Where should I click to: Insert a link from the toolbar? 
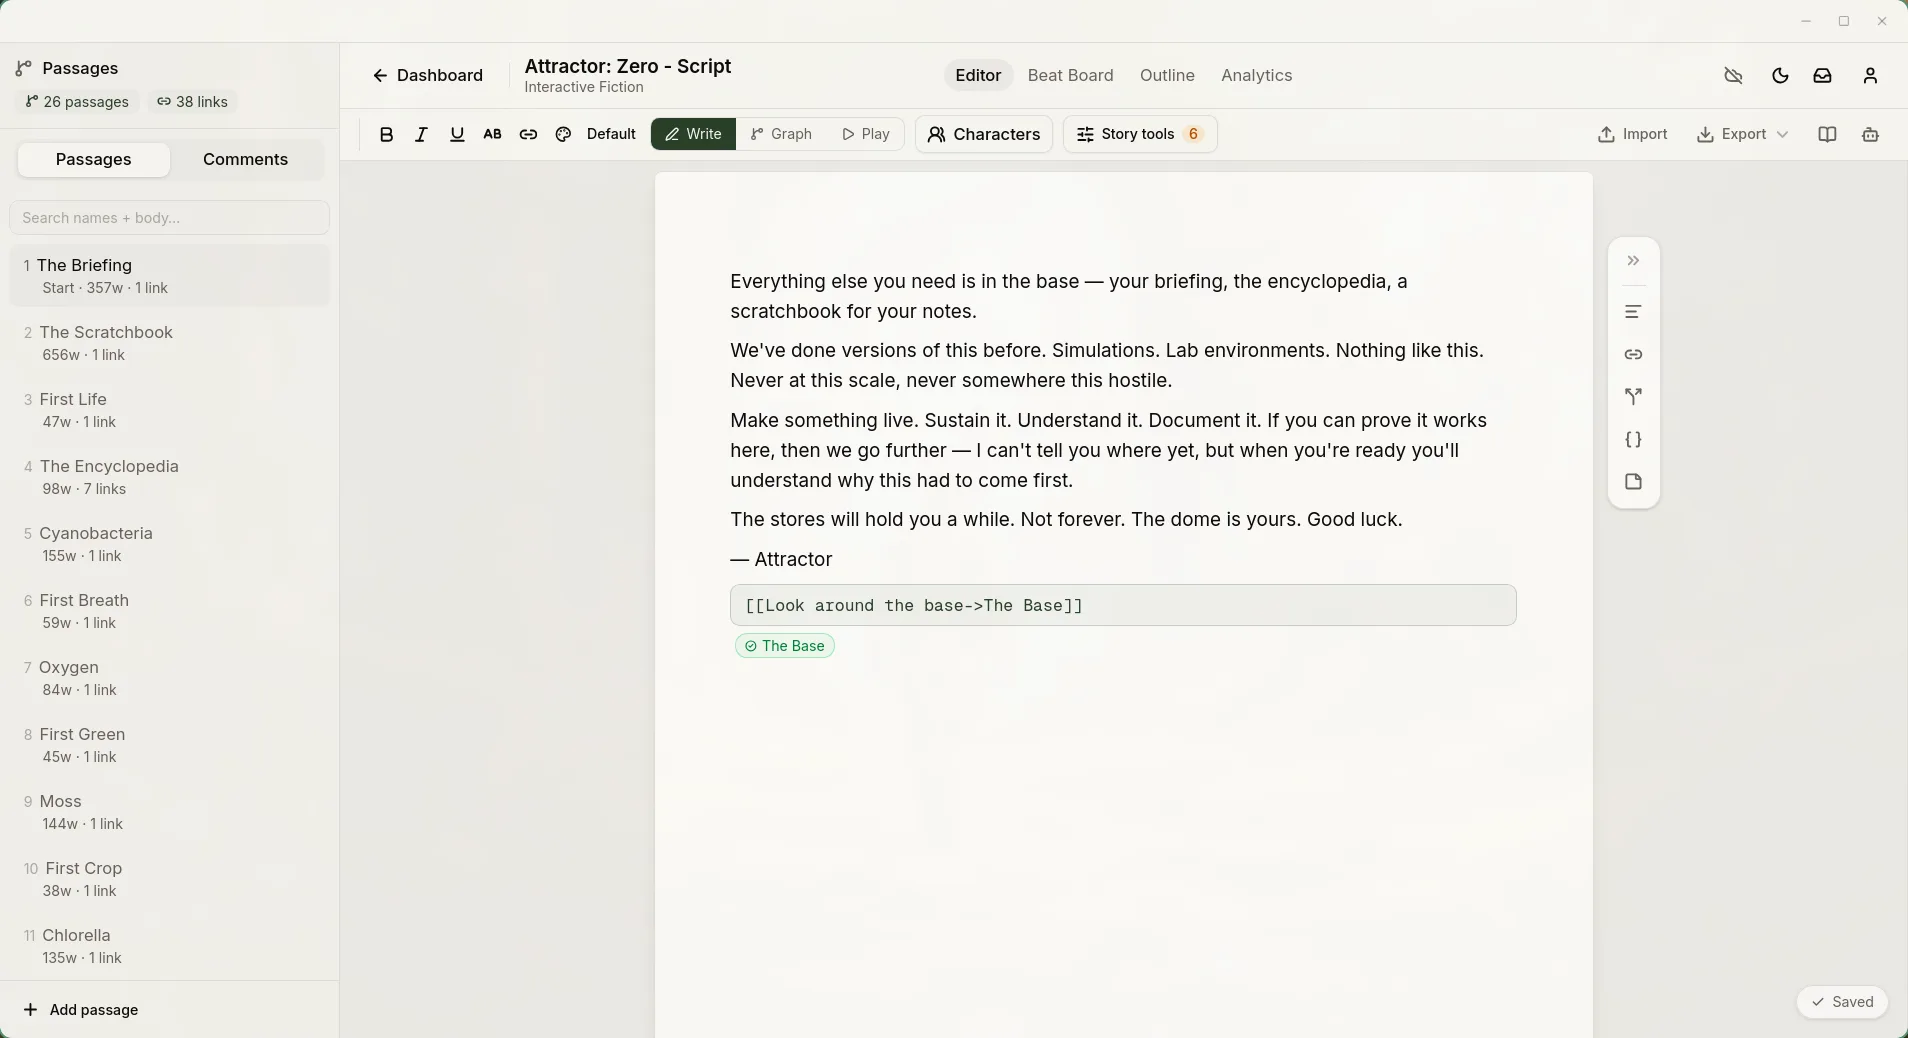point(528,134)
